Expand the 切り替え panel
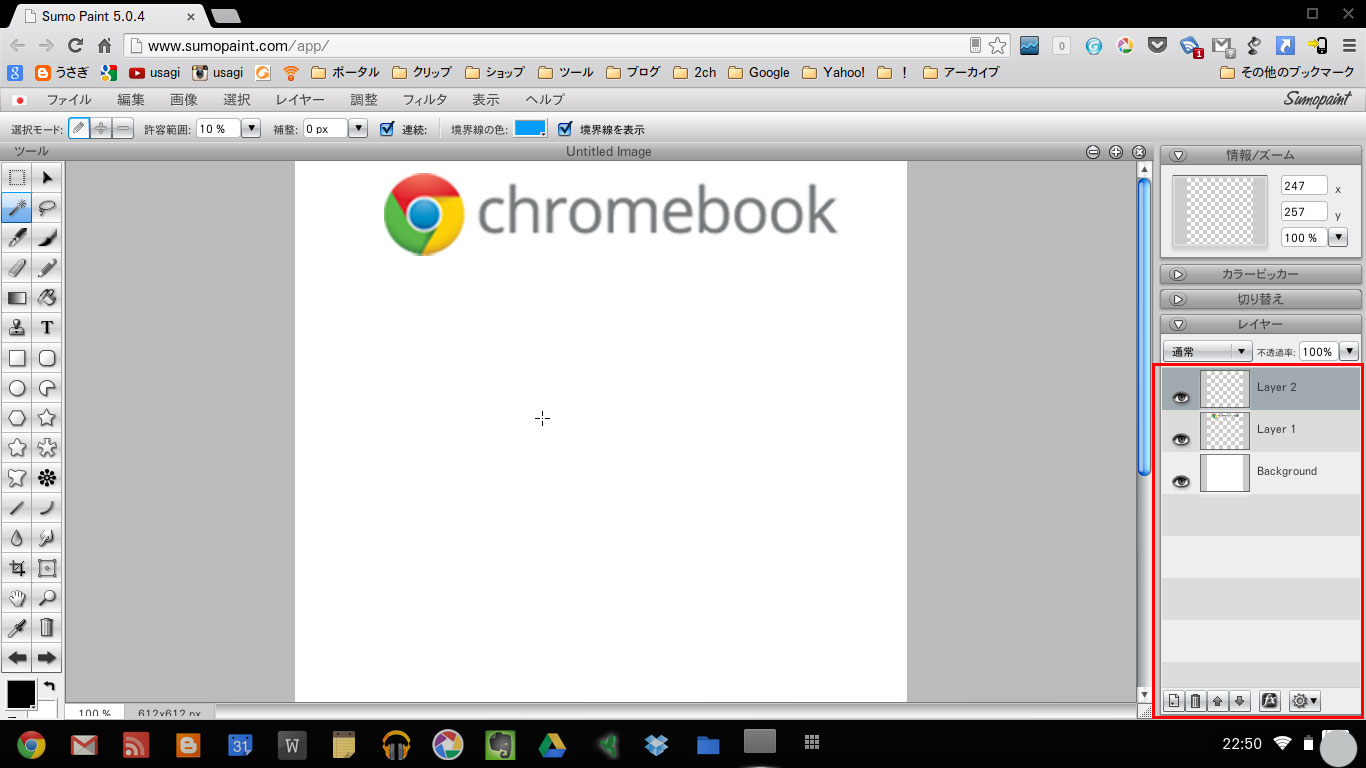The width and height of the screenshot is (1366, 768). [1177, 299]
